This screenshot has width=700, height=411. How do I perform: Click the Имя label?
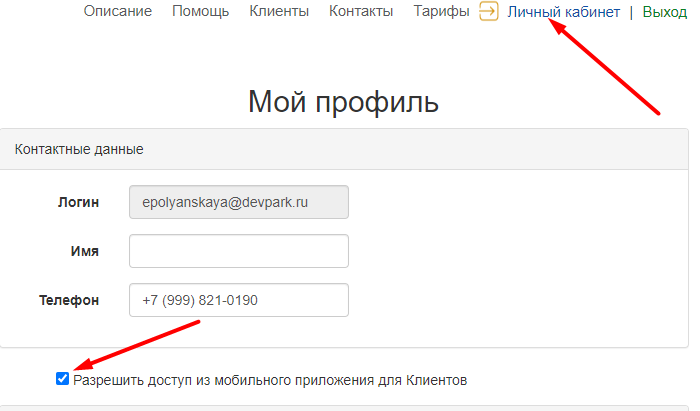point(85,251)
